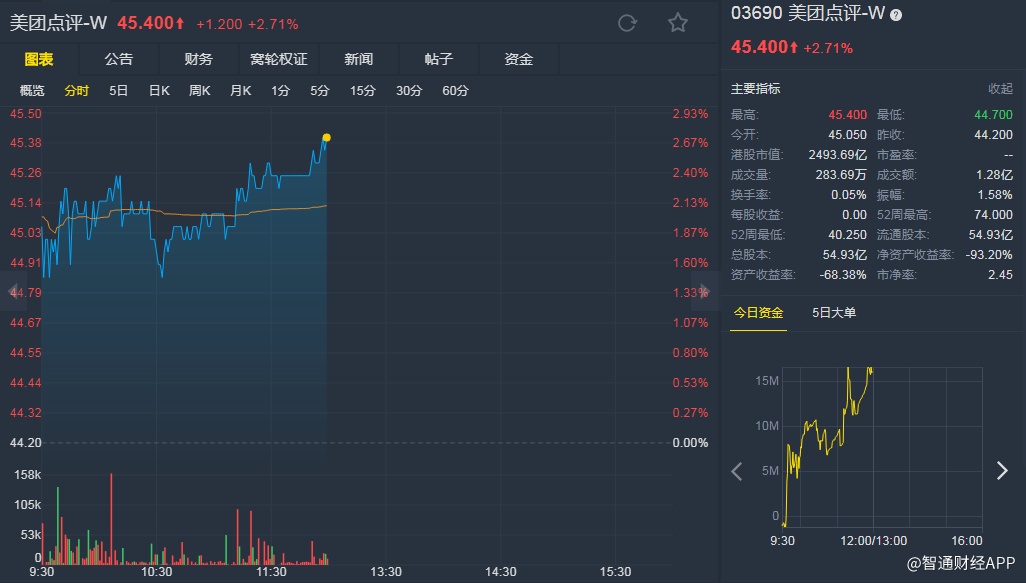Switch chart to the 60分 interval
This screenshot has height=583, width=1026.
tap(455, 91)
